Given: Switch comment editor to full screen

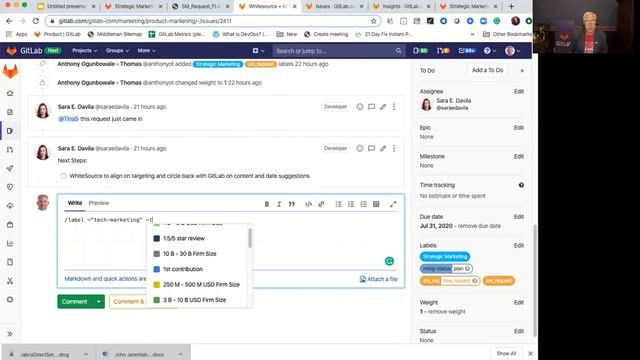Looking at the screenshot, I should [x=393, y=204].
